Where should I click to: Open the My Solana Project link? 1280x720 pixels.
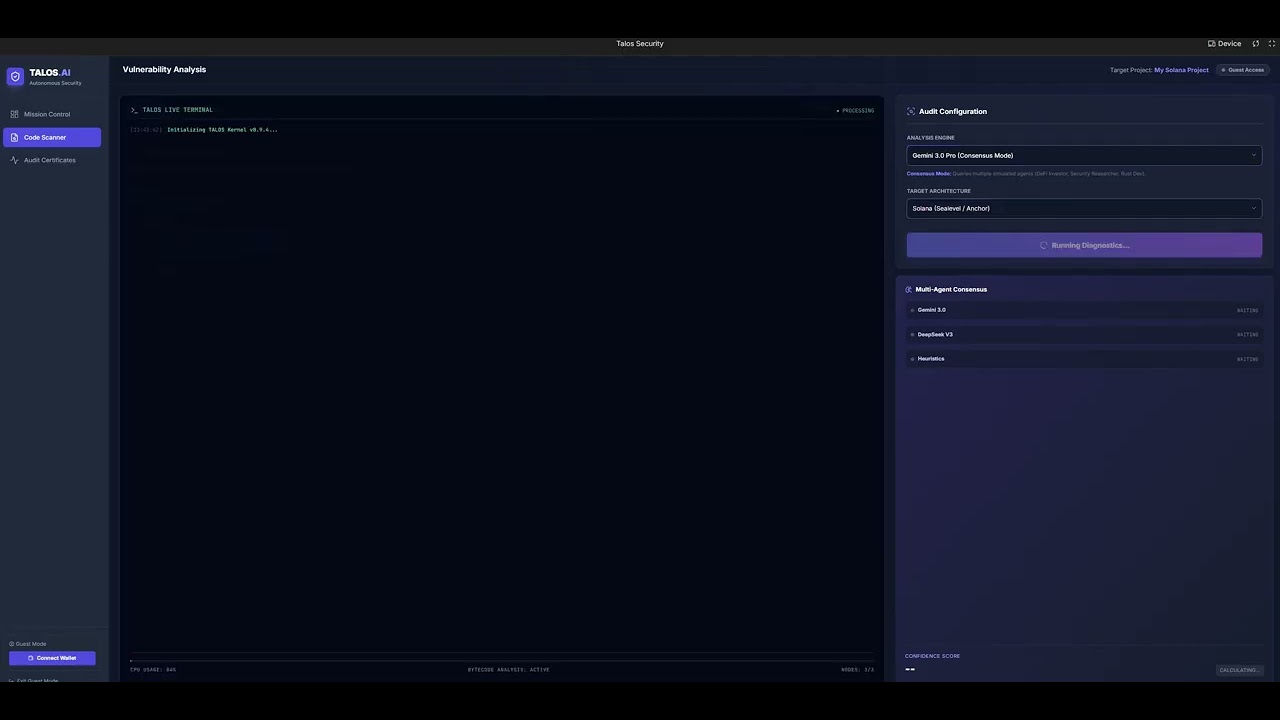coord(1181,70)
